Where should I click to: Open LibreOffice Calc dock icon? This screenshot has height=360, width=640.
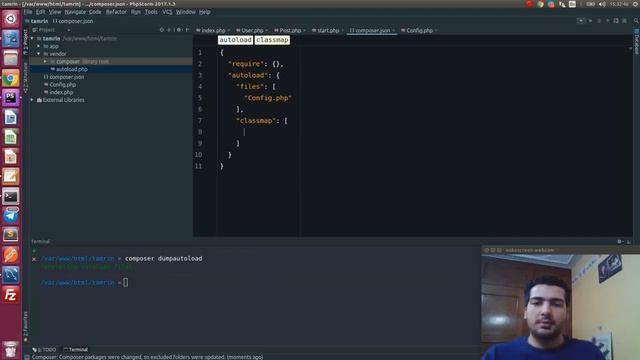11,137
